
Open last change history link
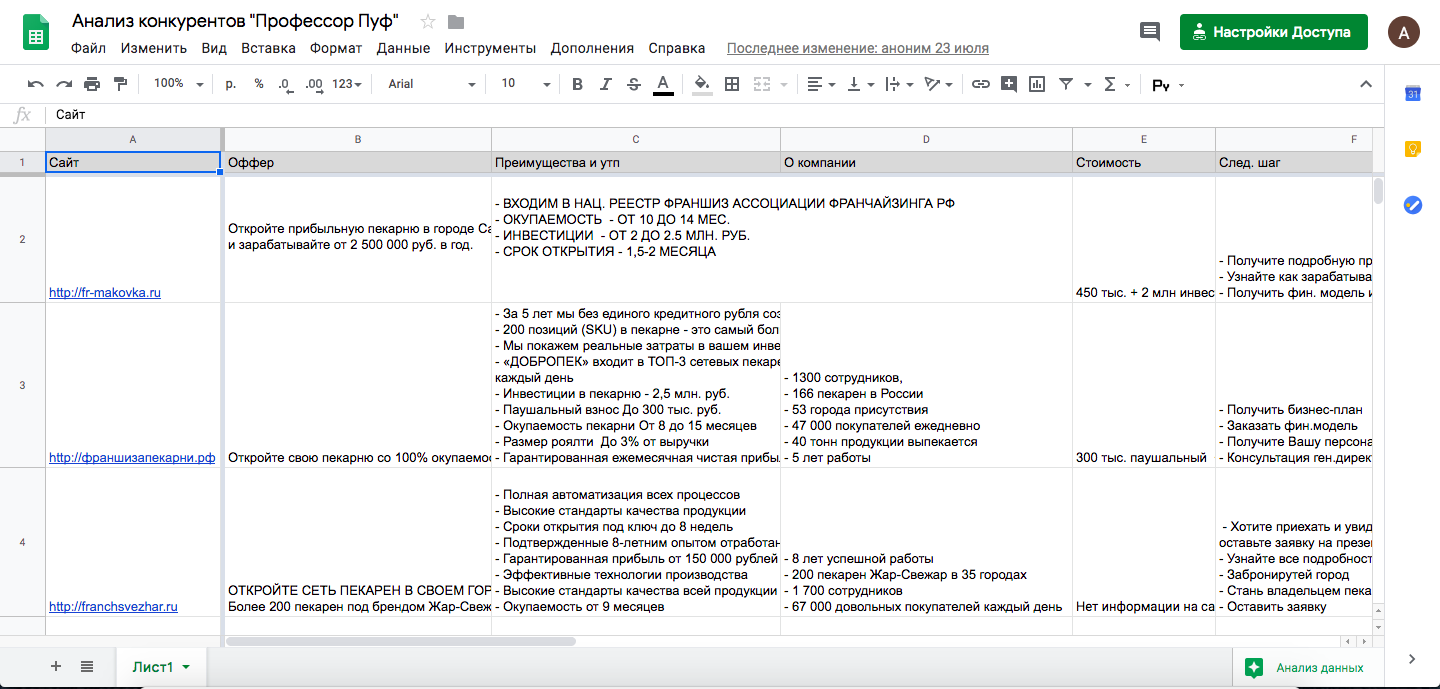pos(858,48)
